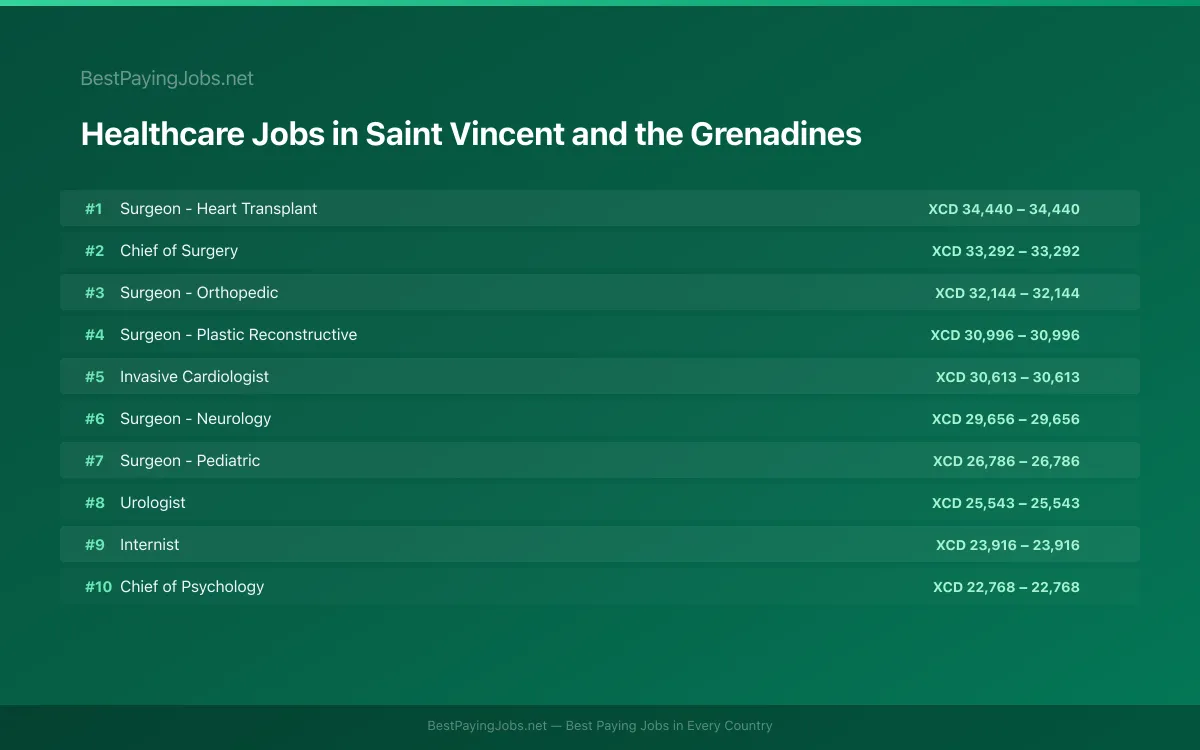Click rank number #1
Image resolution: width=1200 pixels, height=750 pixels.
[x=94, y=209]
